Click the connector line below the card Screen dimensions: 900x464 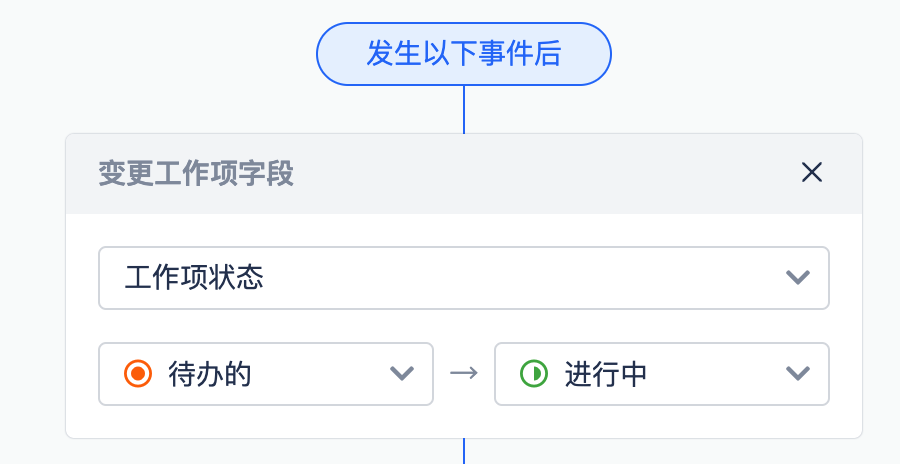point(464,451)
